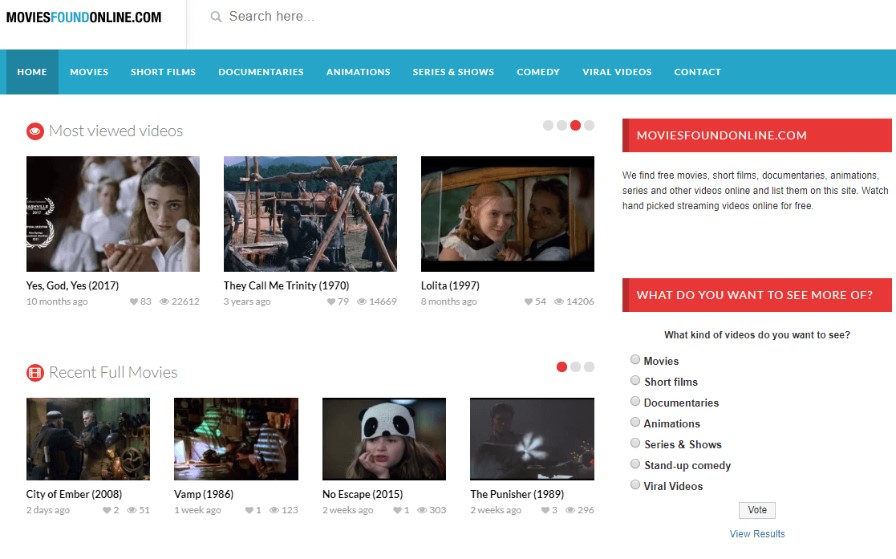Open the Contact navigation item
The width and height of the screenshot is (896, 559).
697,72
